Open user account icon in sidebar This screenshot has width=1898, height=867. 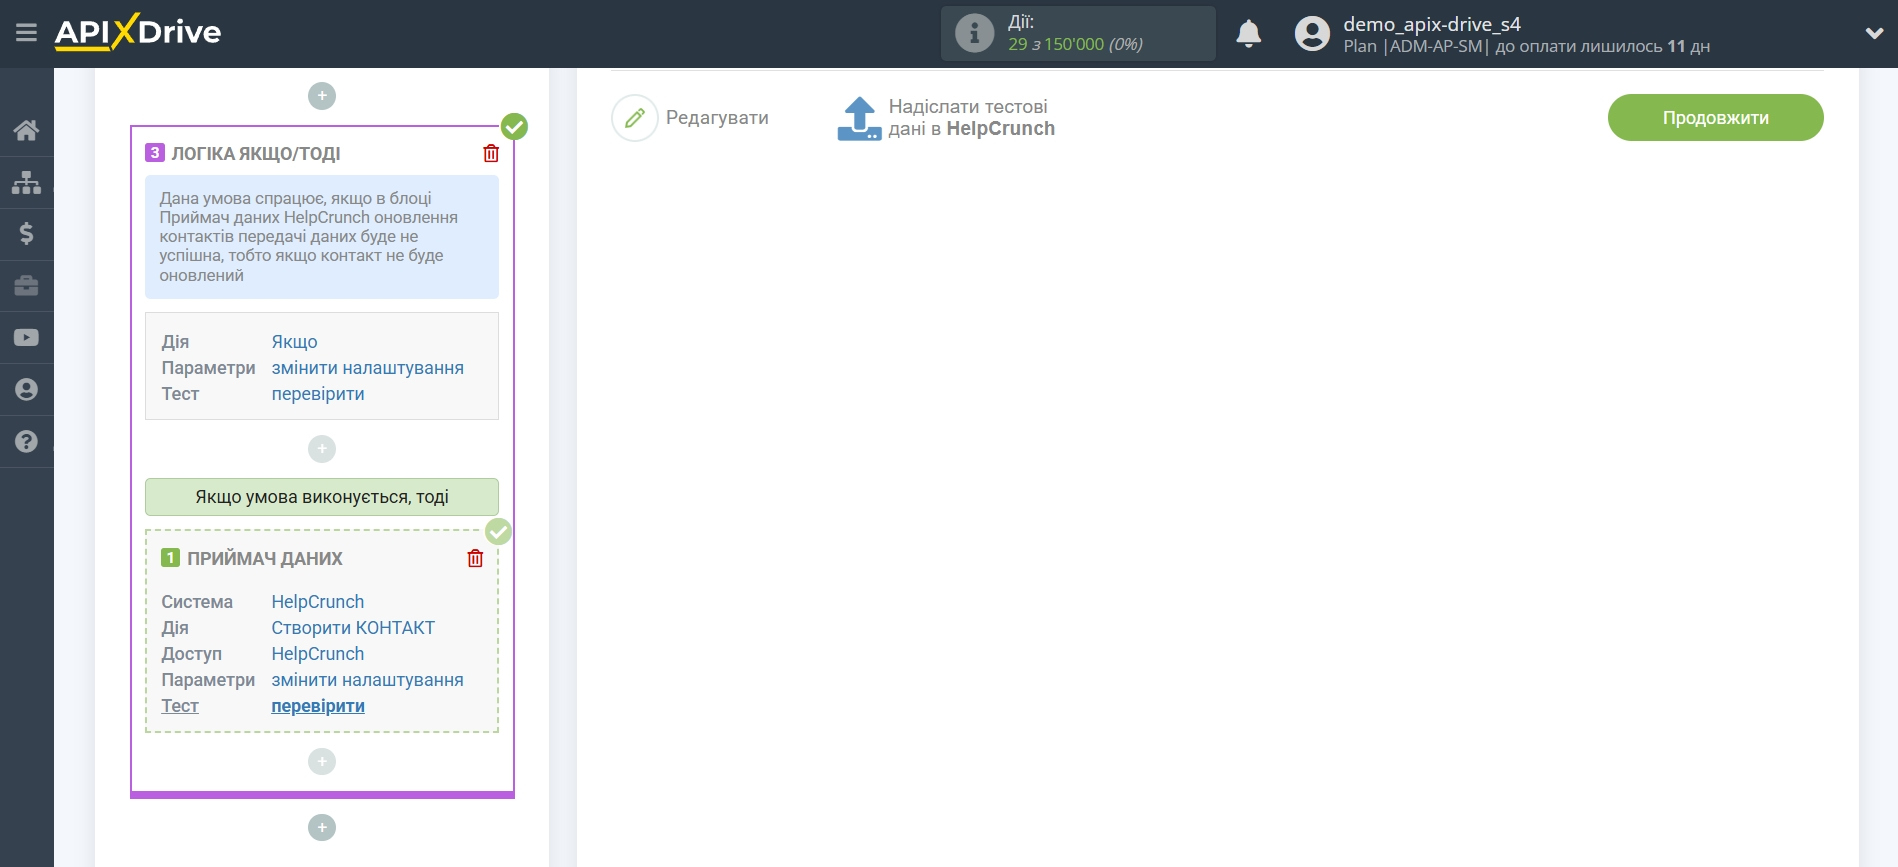27,390
